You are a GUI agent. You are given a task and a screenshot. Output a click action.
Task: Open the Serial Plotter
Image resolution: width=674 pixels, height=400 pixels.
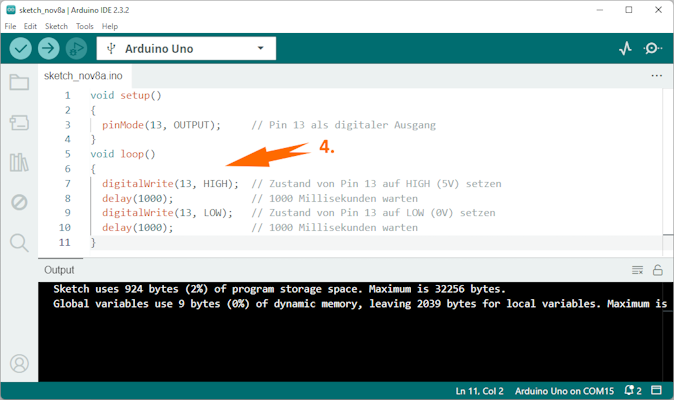coord(625,48)
